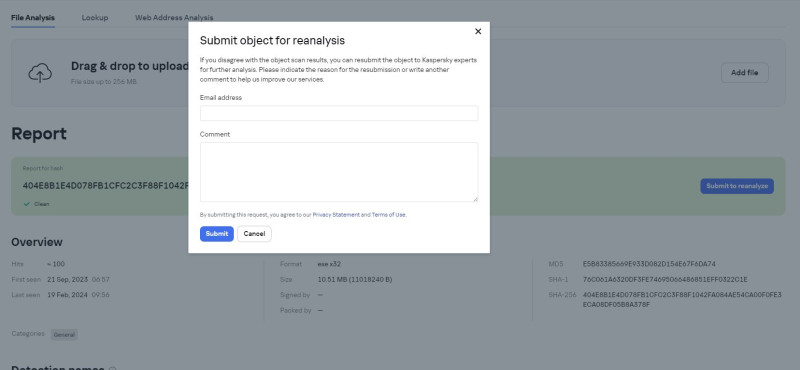Switch to the File Analysis tab
Viewport: 800px width, 370px height.
[33, 18]
